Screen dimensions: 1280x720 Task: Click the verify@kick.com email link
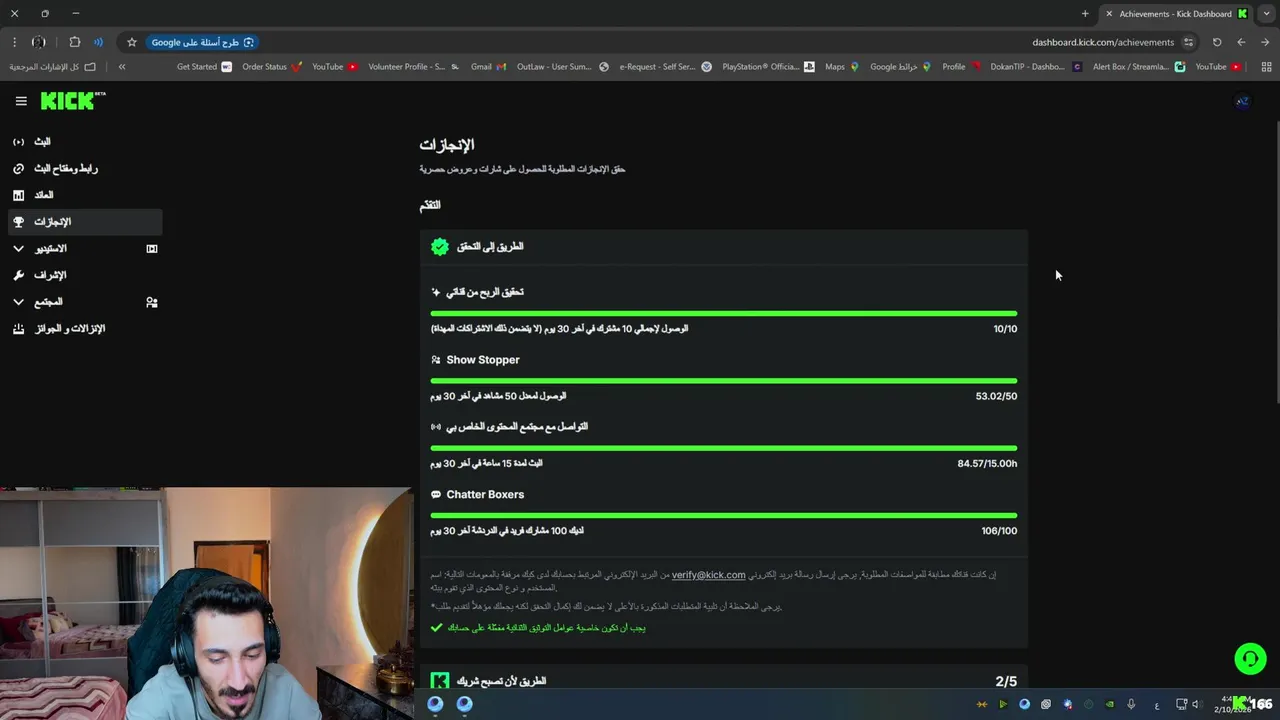[708, 575]
